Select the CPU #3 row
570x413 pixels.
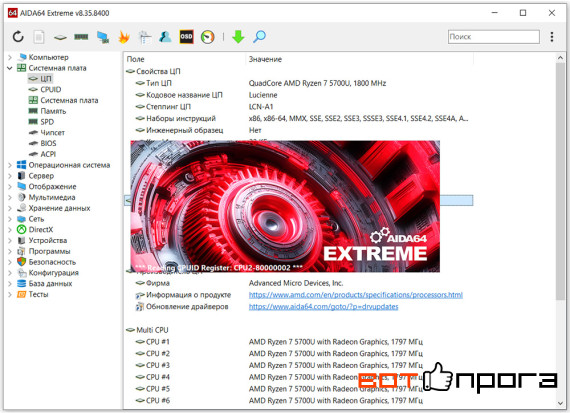(x=298, y=365)
